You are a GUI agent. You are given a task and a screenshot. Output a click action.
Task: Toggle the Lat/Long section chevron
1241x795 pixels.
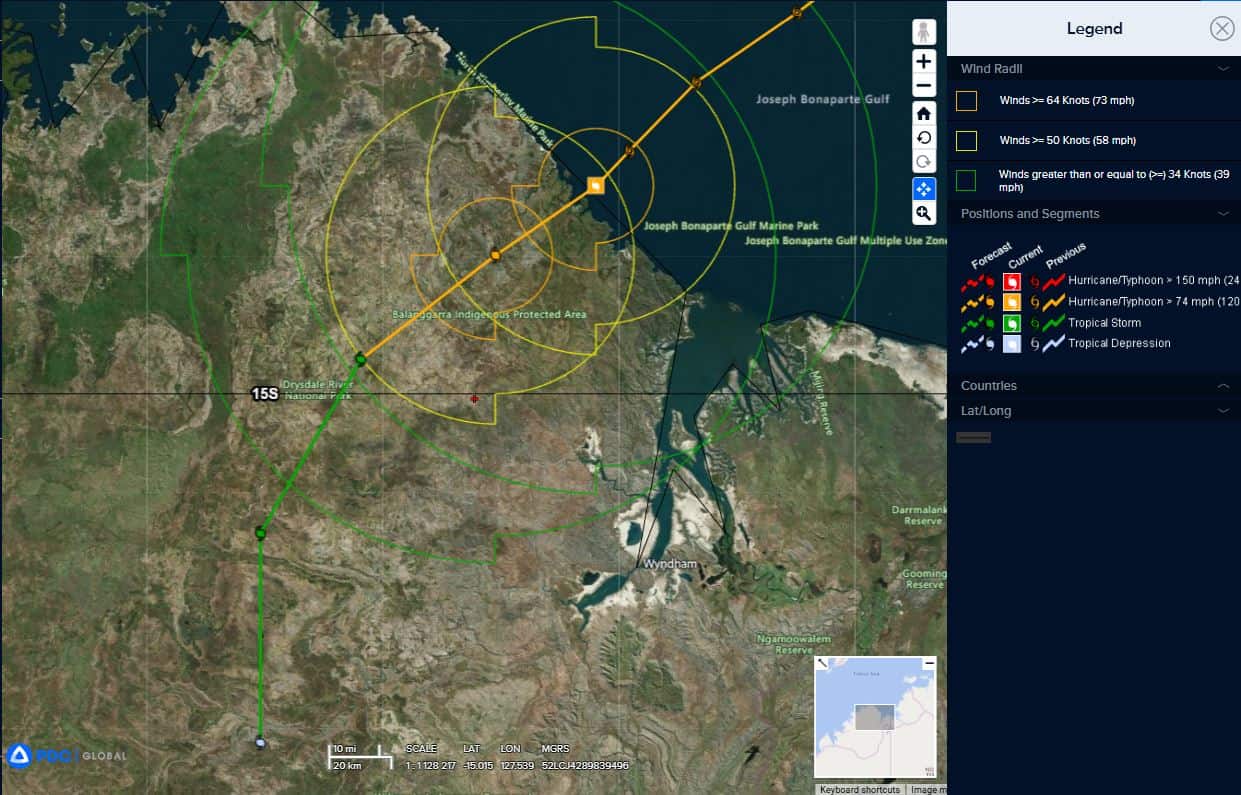click(1223, 411)
